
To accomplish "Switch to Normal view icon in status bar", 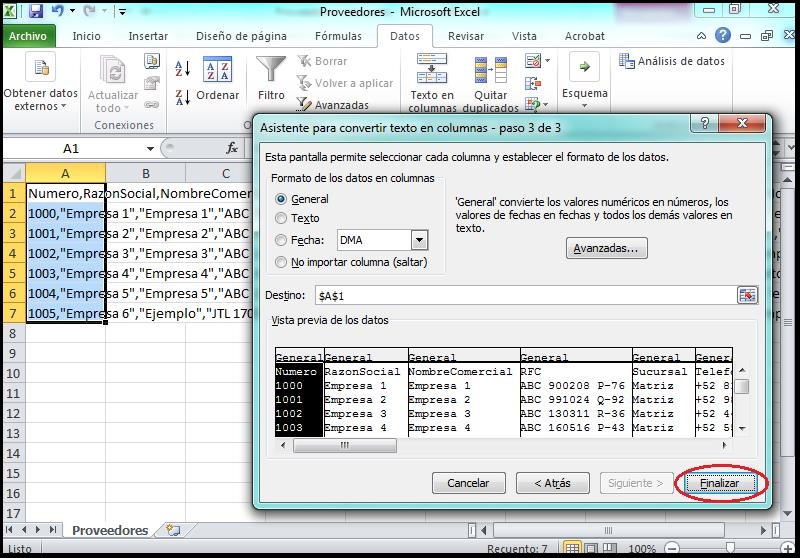I will [x=572, y=549].
